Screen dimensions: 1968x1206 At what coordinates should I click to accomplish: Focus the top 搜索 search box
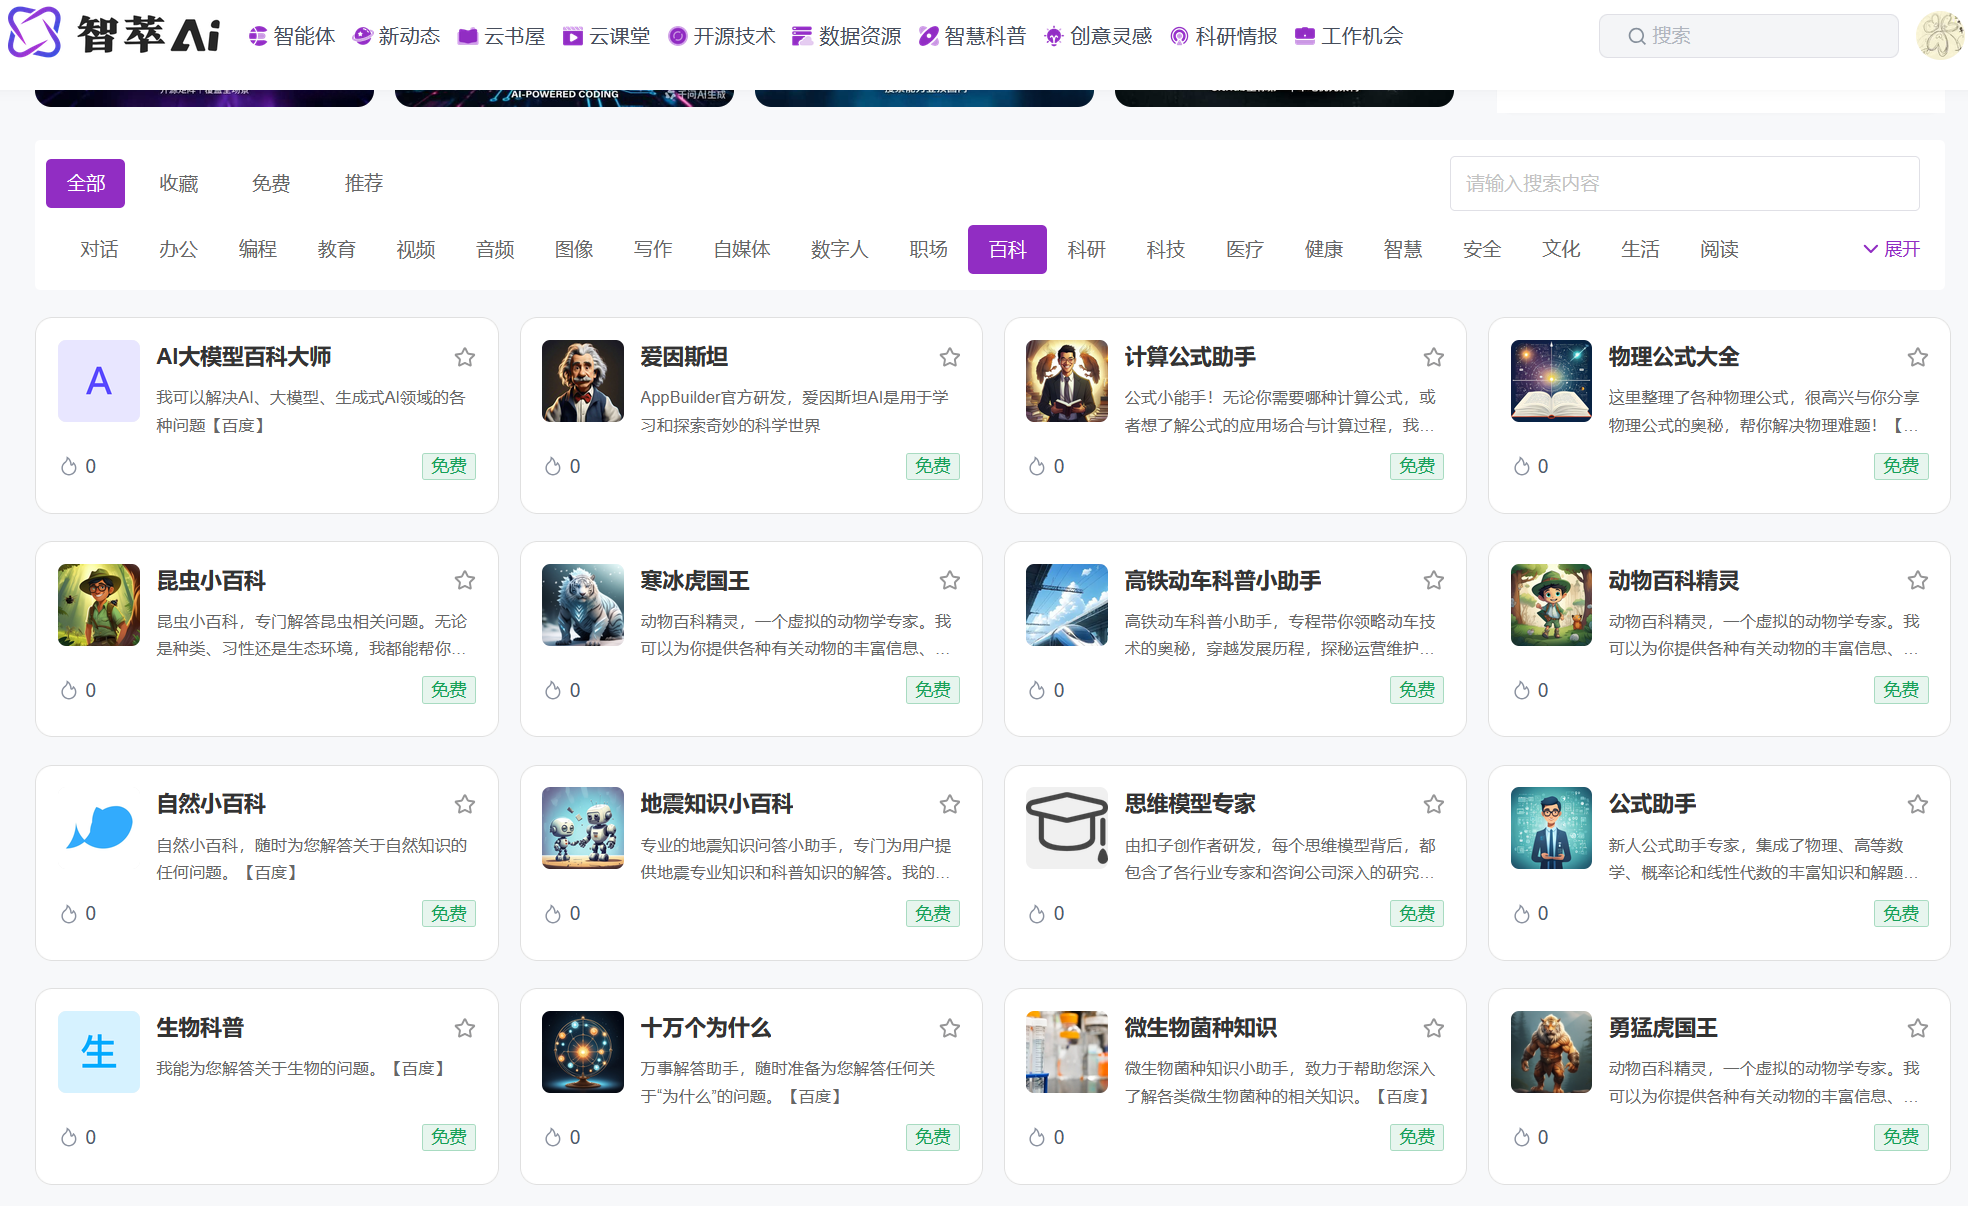1749,36
